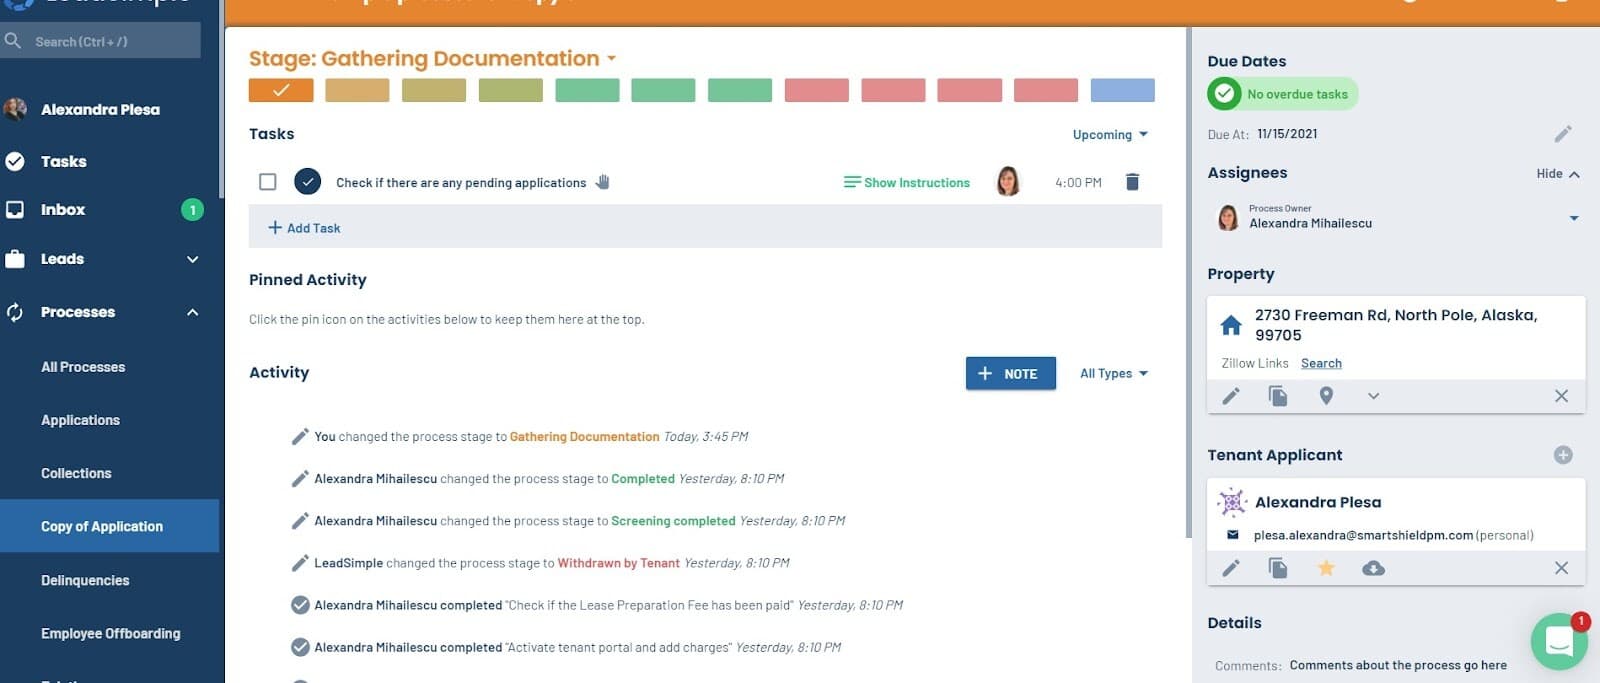The image size is (1600, 683).
Task: Delete the pending applications task with trash icon
Action: 1132,182
